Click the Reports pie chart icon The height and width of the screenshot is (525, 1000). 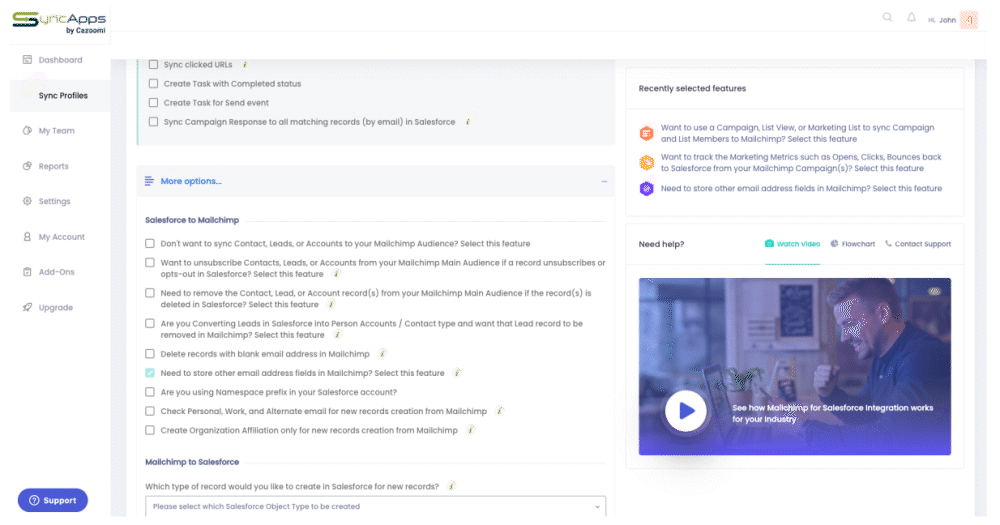27,166
